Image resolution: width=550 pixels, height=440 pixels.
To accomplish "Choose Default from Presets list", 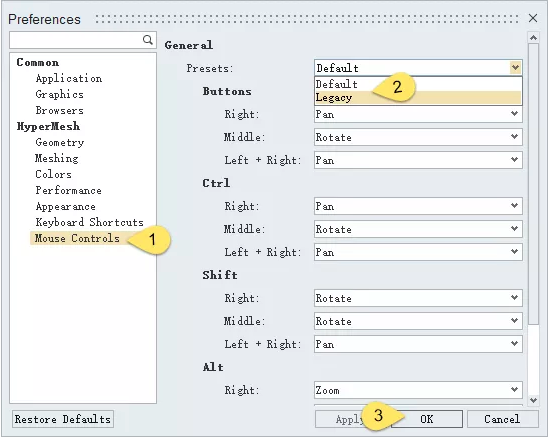I will [x=418, y=84].
